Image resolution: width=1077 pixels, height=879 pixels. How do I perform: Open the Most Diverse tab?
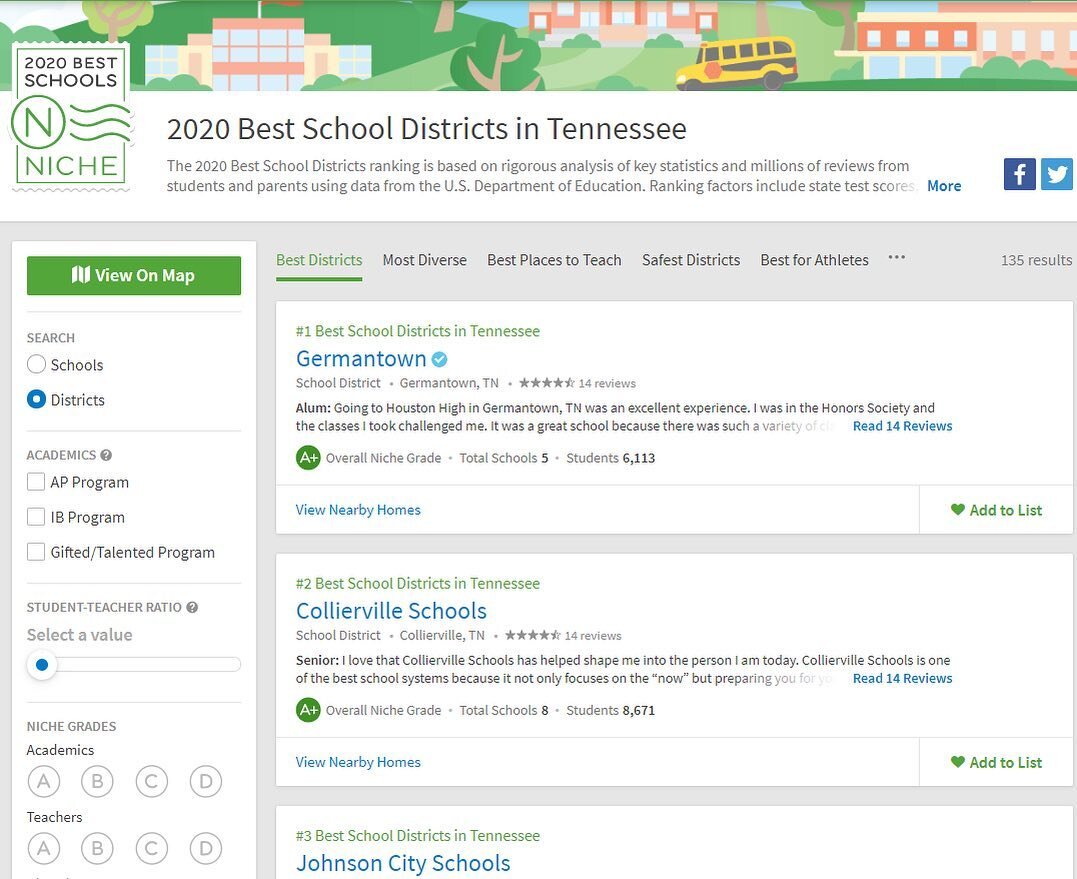[424, 260]
